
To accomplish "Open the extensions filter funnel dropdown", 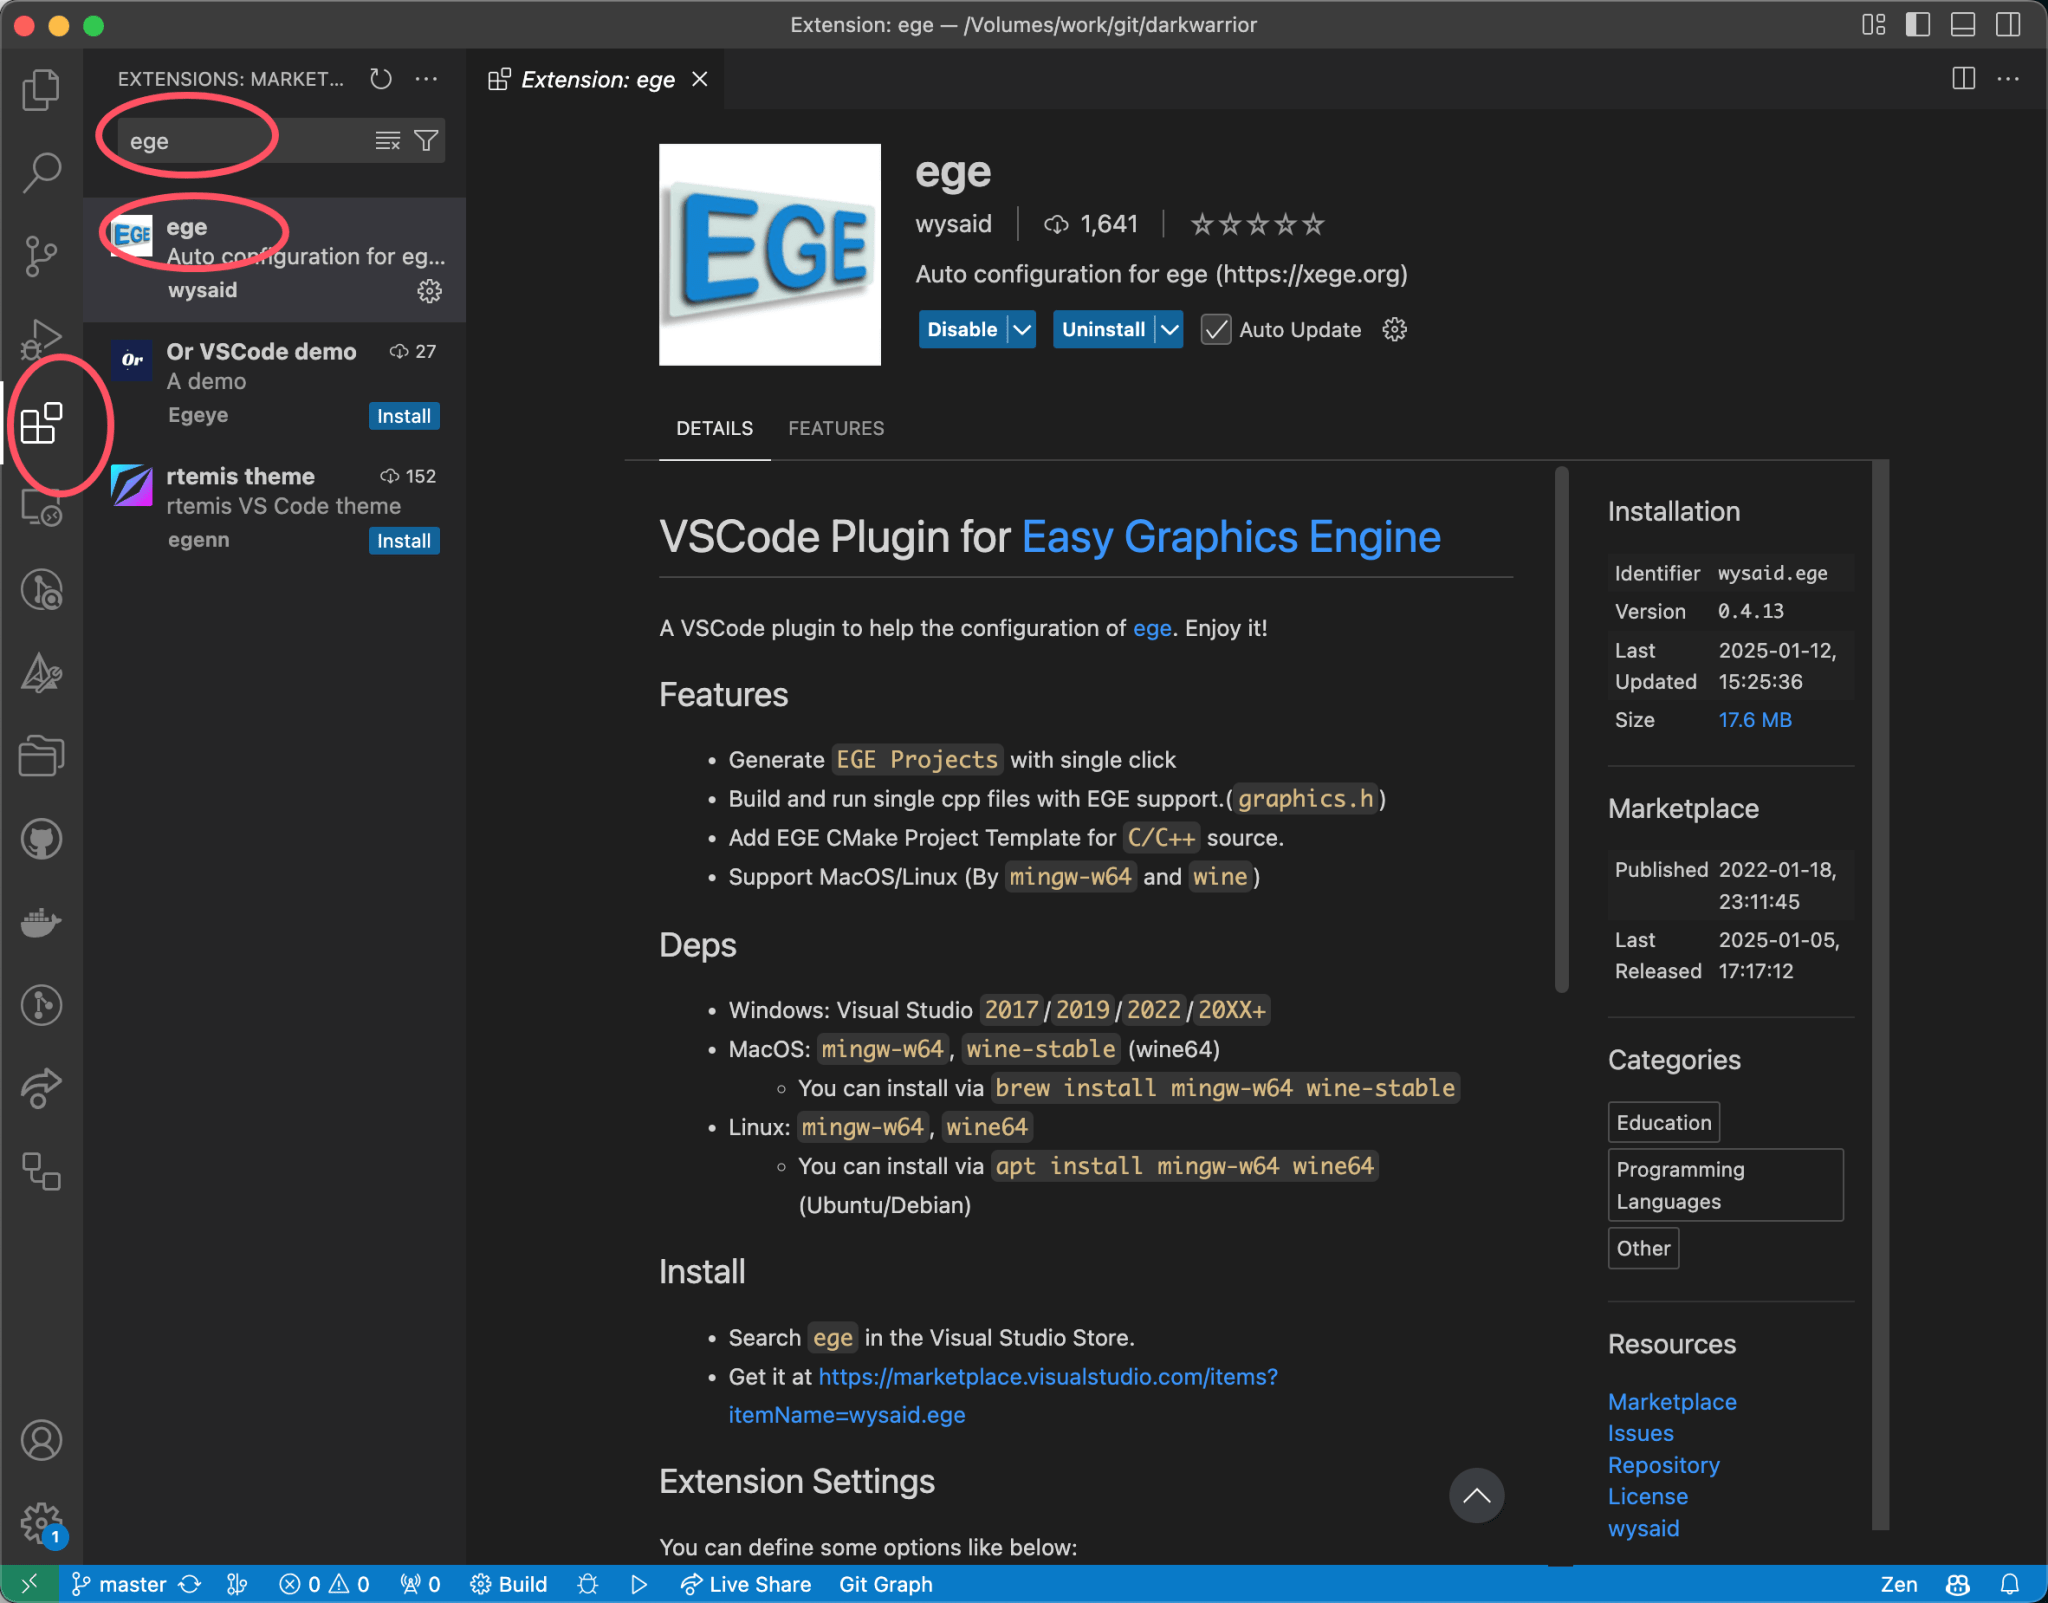I will click(x=425, y=140).
